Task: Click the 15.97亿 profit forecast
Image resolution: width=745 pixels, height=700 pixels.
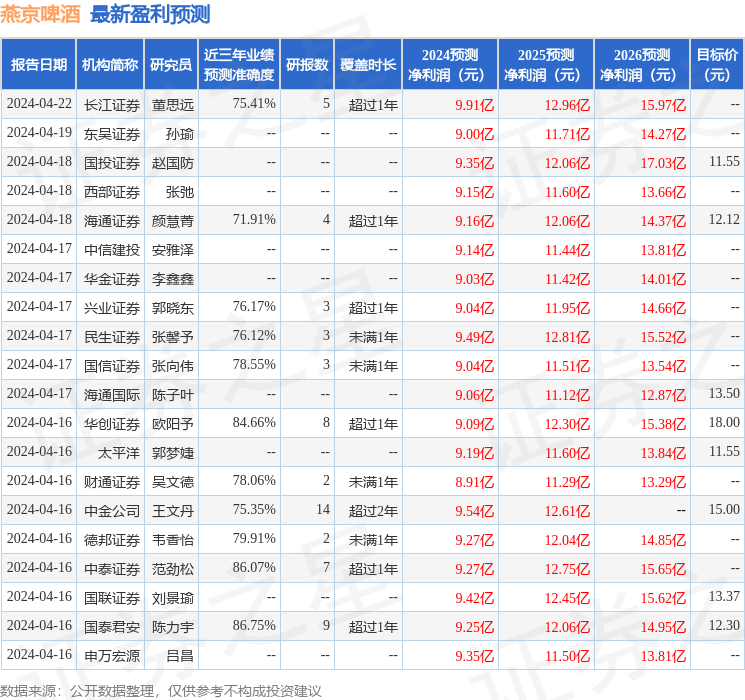Action: tap(663, 105)
